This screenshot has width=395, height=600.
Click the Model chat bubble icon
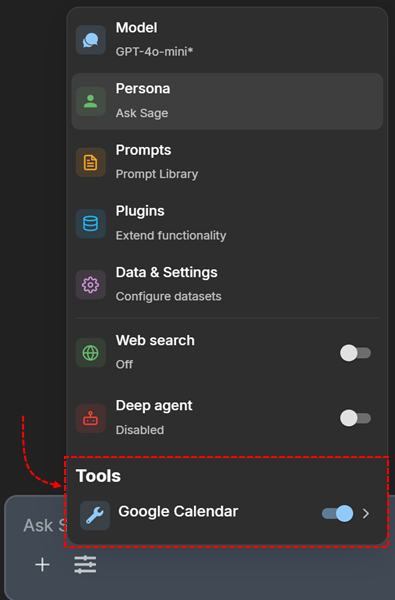click(91, 40)
